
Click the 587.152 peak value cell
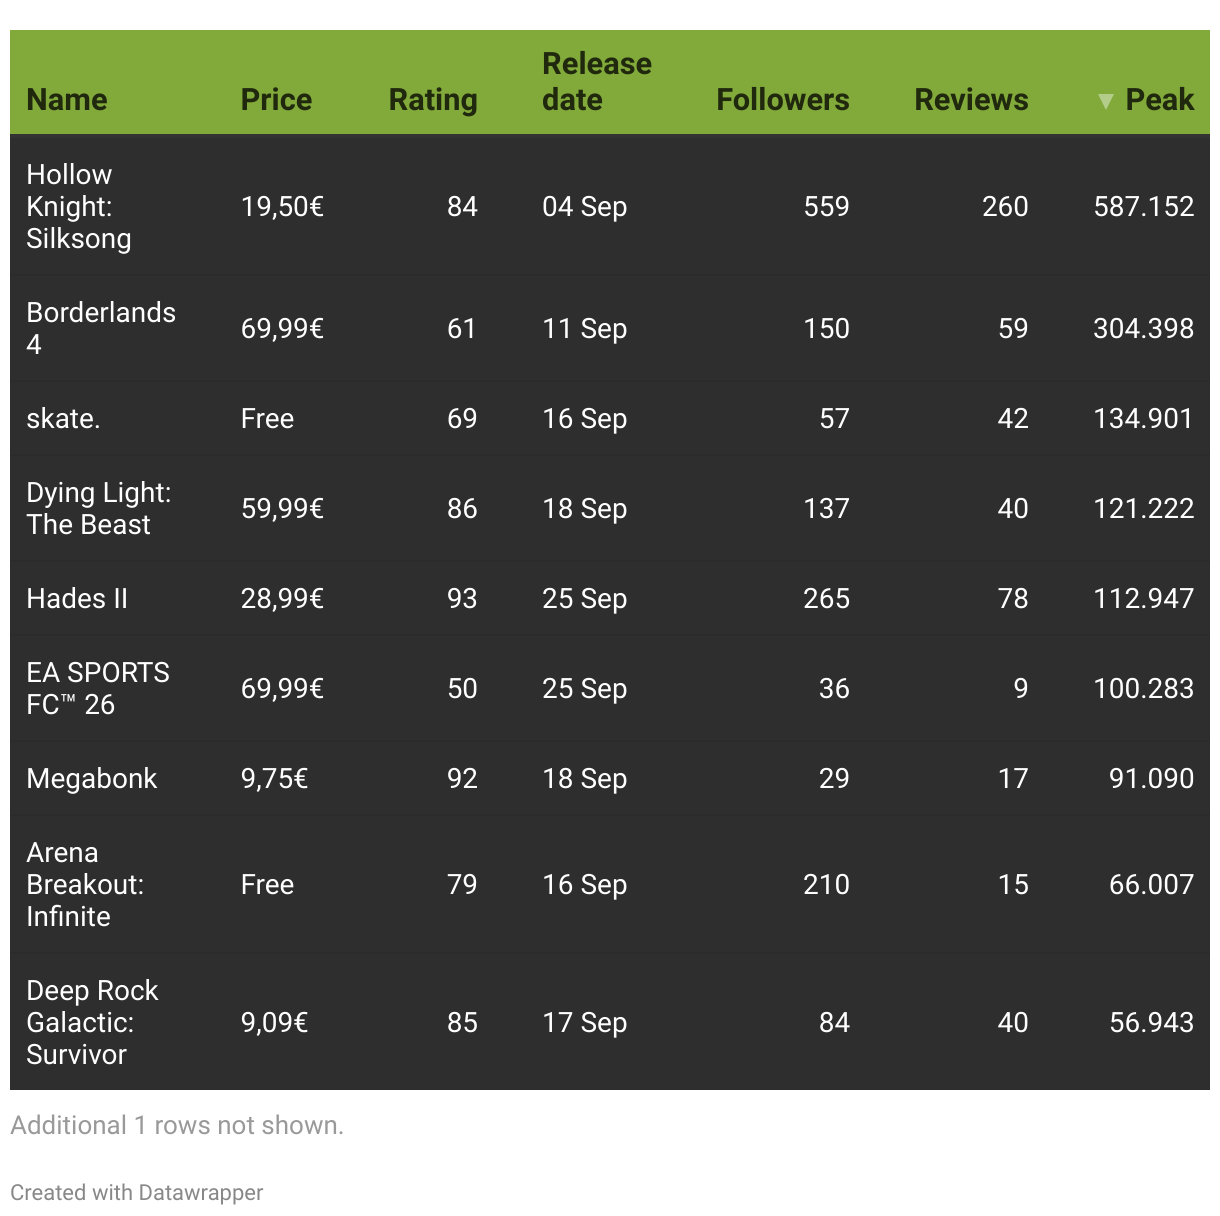(1143, 206)
